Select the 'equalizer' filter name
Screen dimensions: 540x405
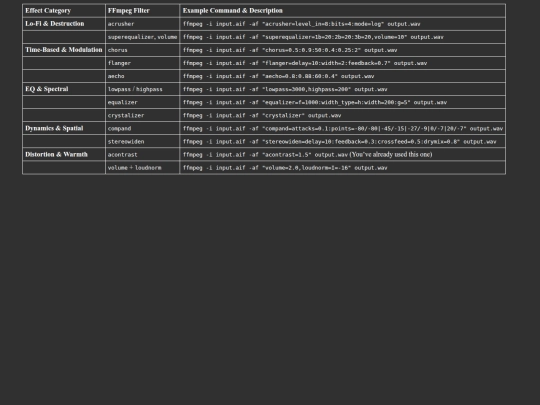122,103
